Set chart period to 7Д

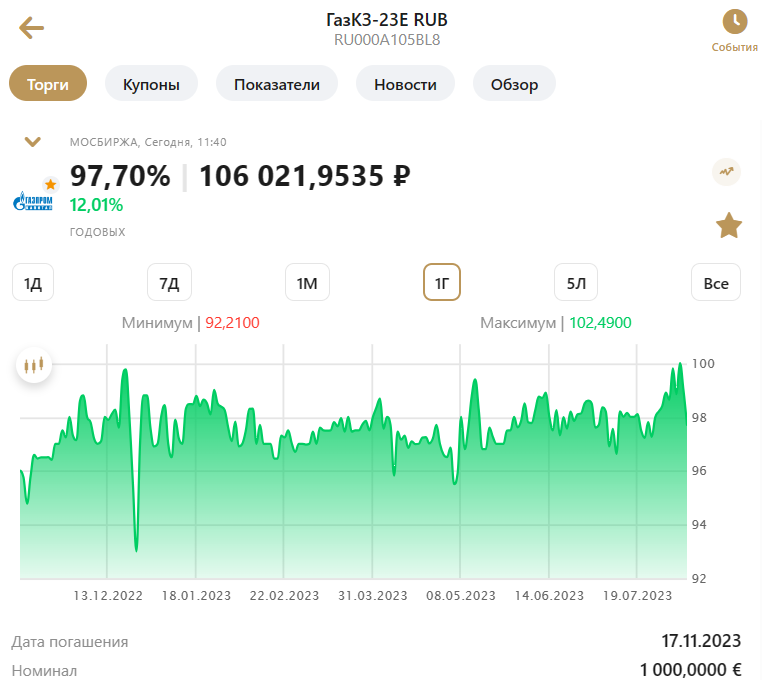(x=170, y=282)
